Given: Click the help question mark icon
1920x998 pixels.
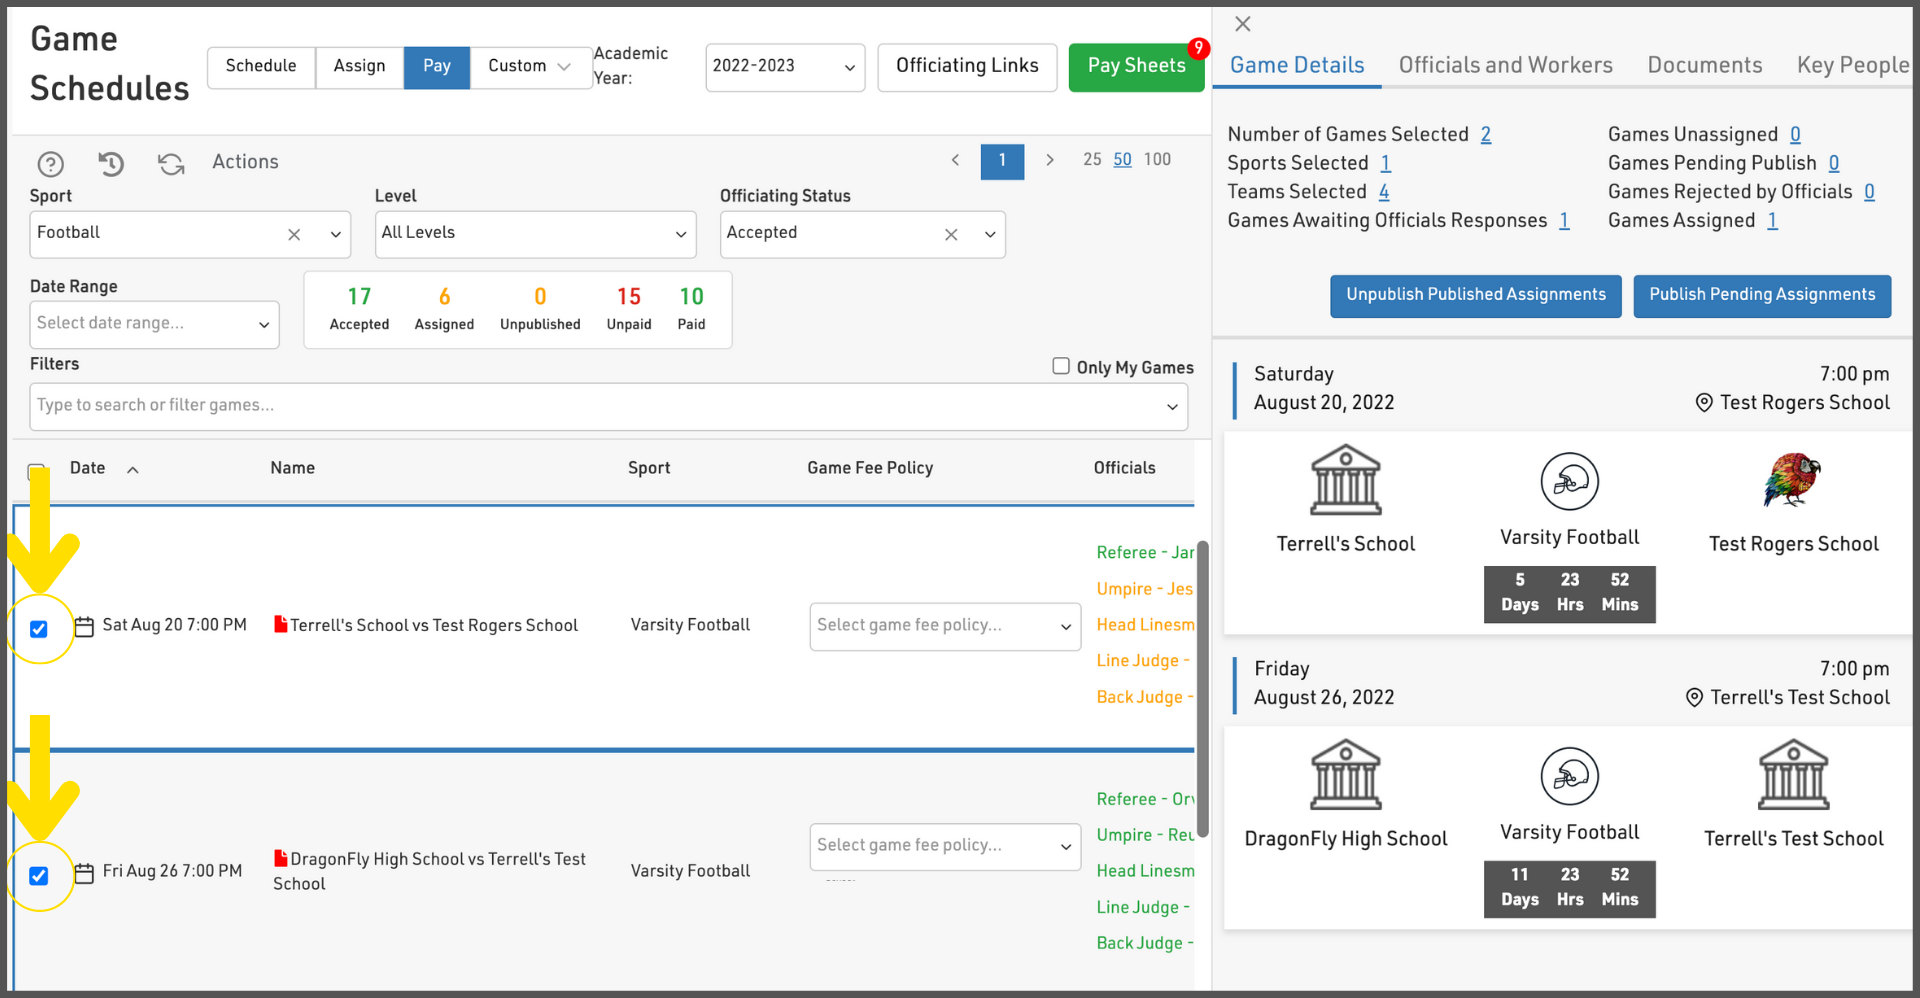Looking at the screenshot, I should 50,163.
